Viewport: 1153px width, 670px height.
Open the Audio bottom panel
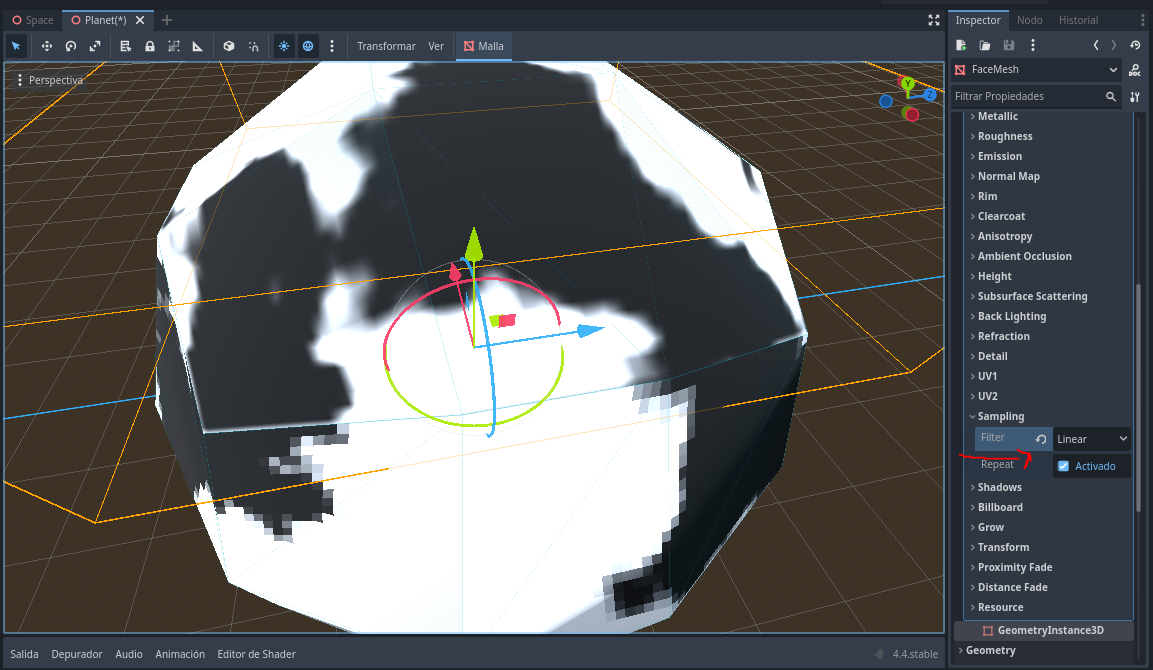[x=129, y=654]
